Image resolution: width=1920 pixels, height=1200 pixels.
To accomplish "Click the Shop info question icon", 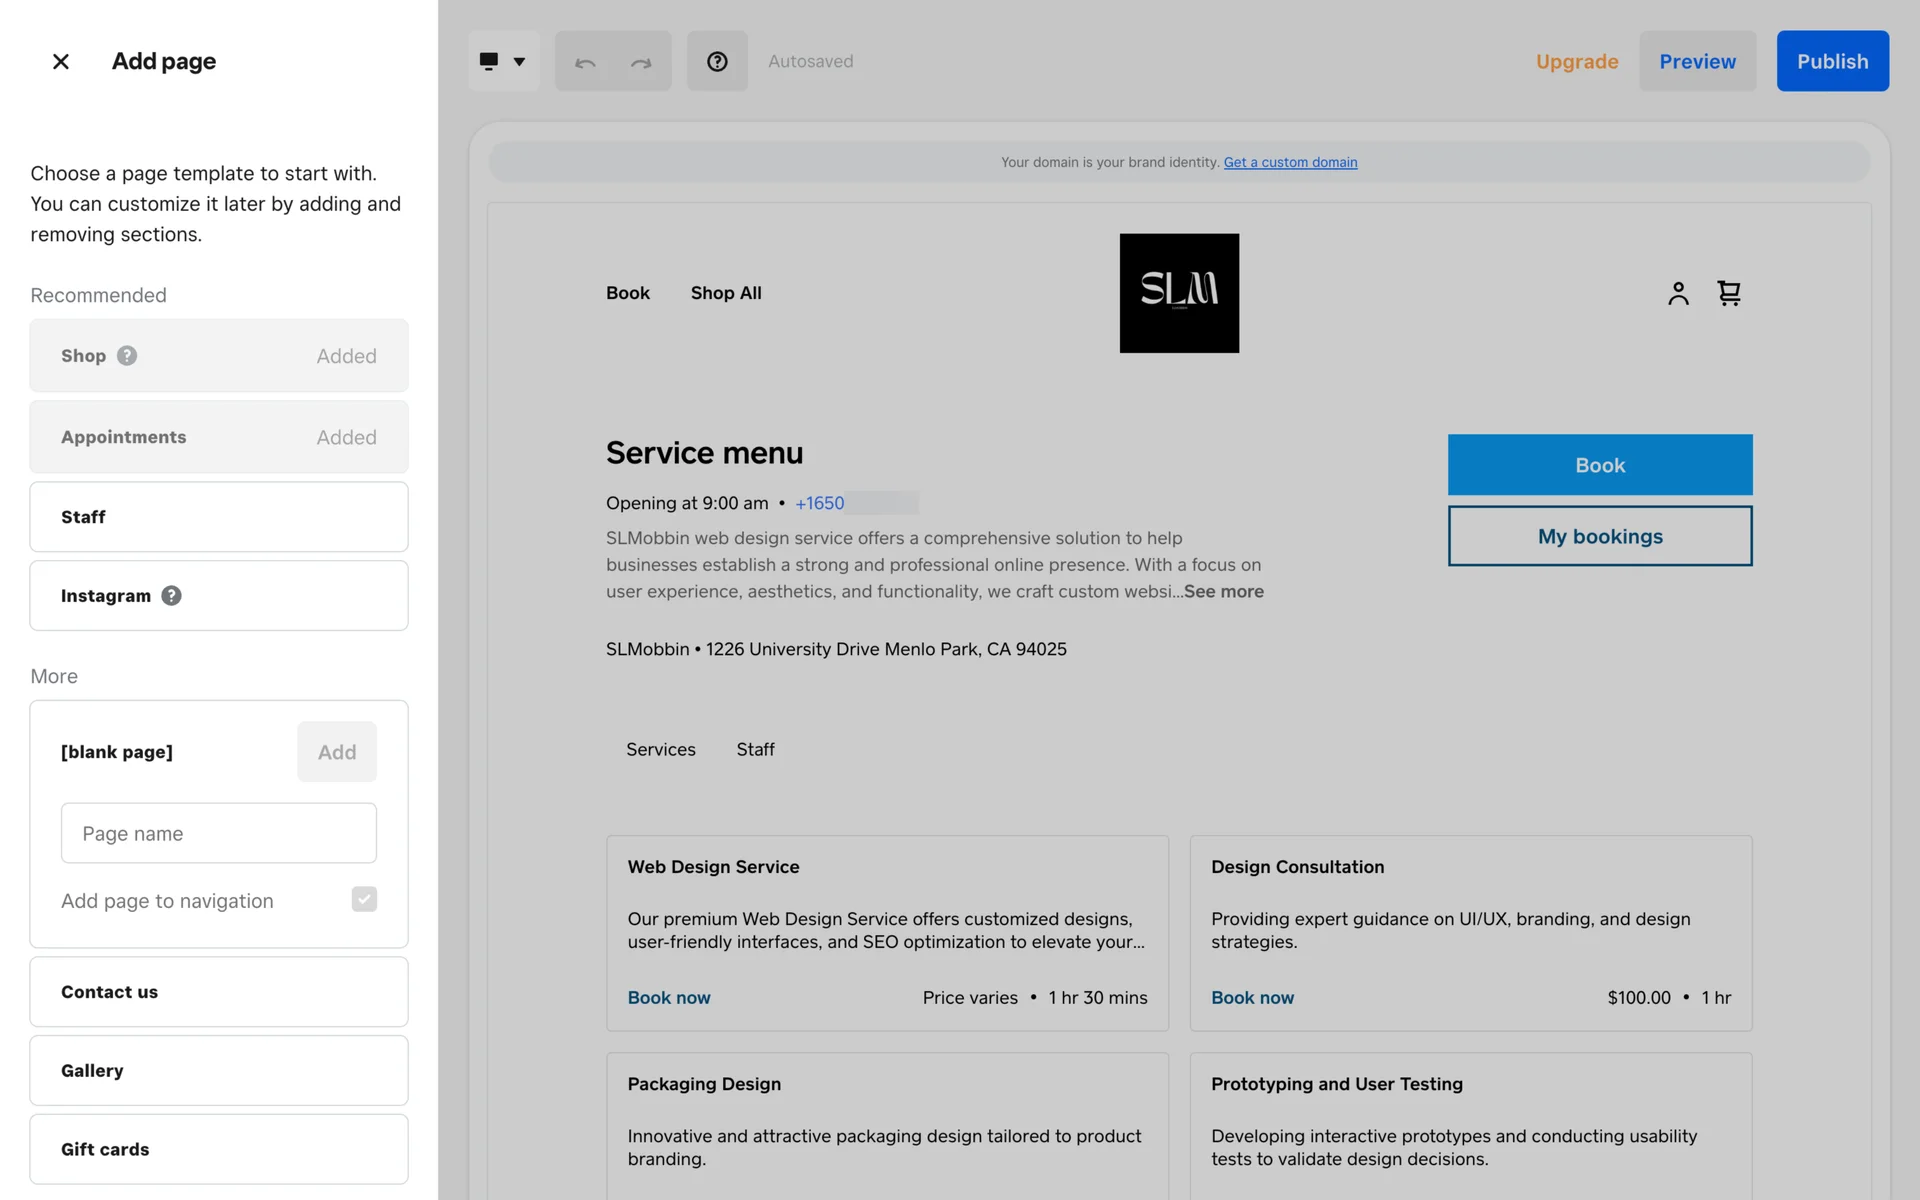I will coord(127,356).
